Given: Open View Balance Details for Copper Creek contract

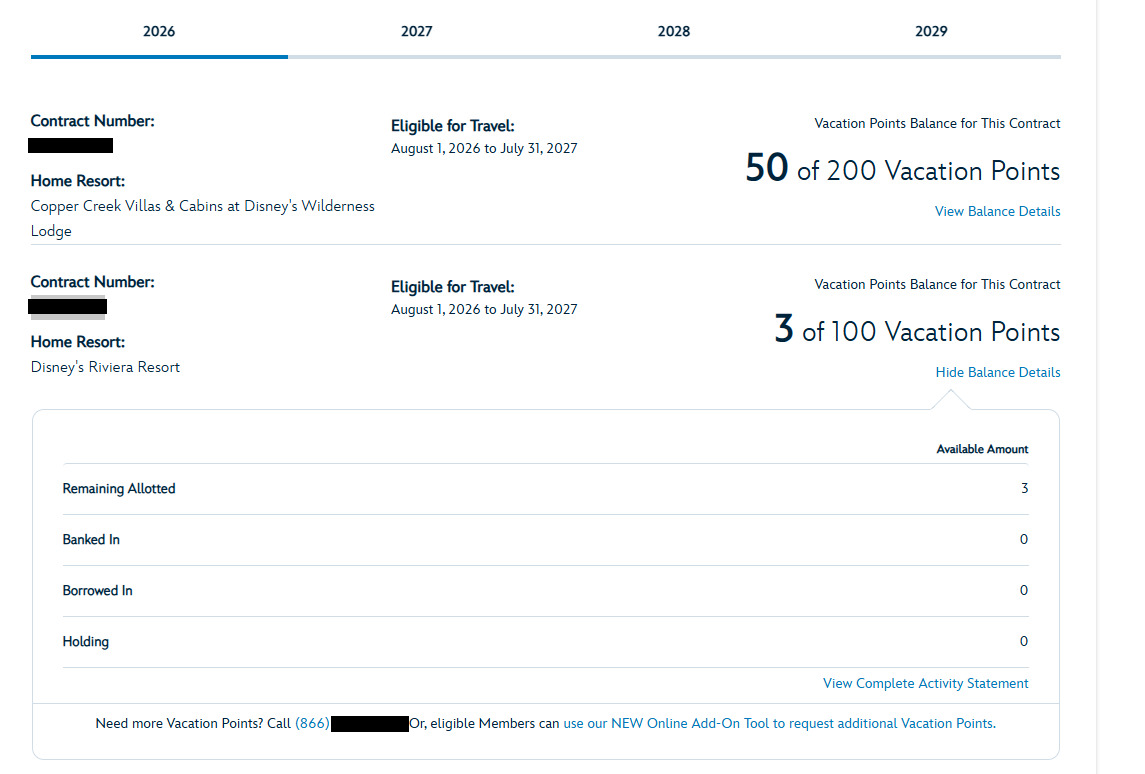Looking at the screenshot, I should pyautogui.click(x=997, y=211).
